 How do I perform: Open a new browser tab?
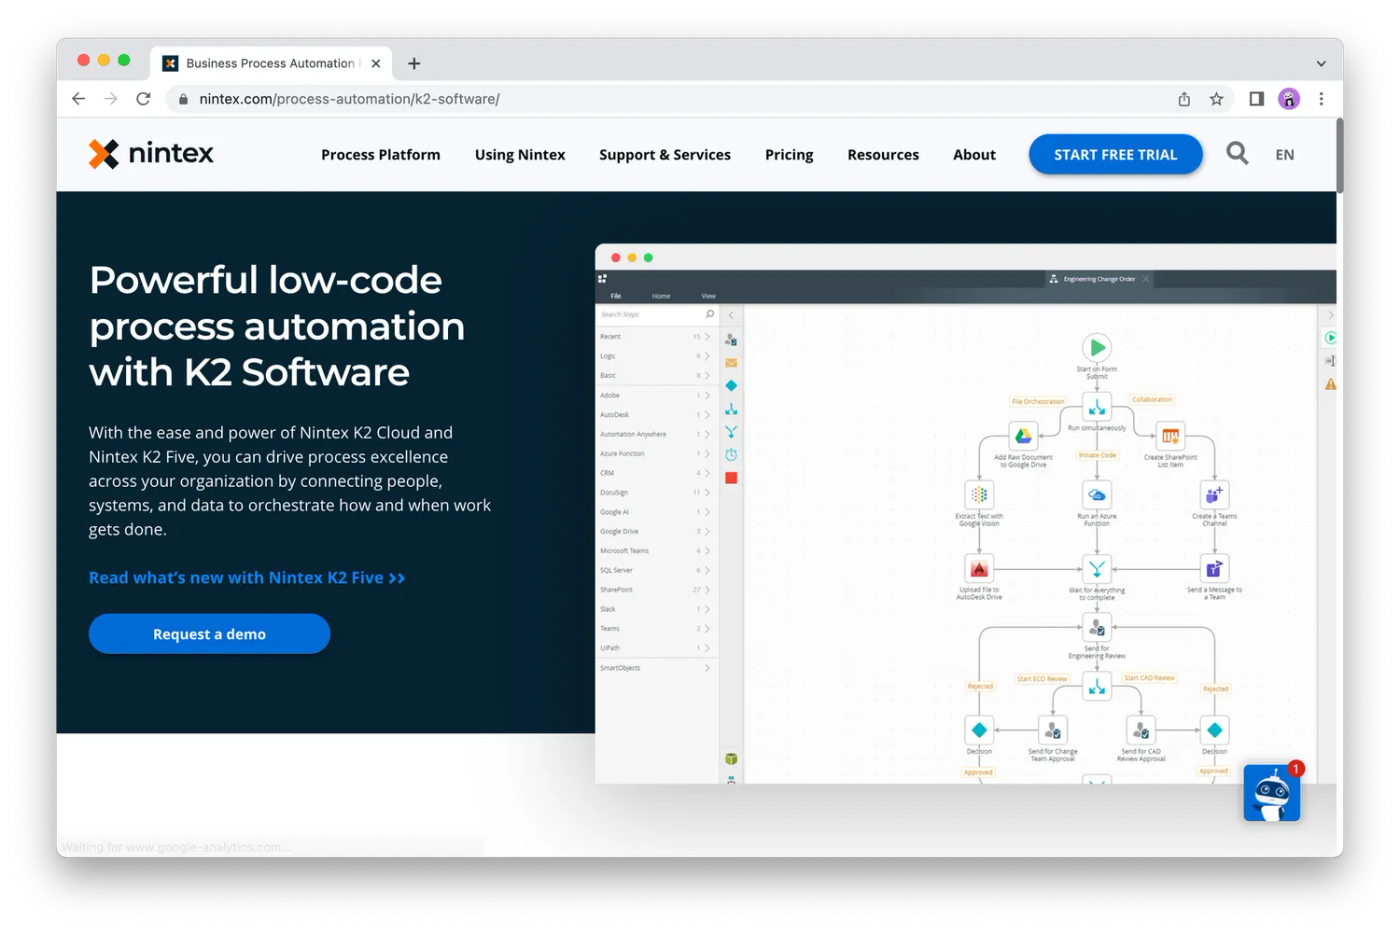(x=414, y=63)
